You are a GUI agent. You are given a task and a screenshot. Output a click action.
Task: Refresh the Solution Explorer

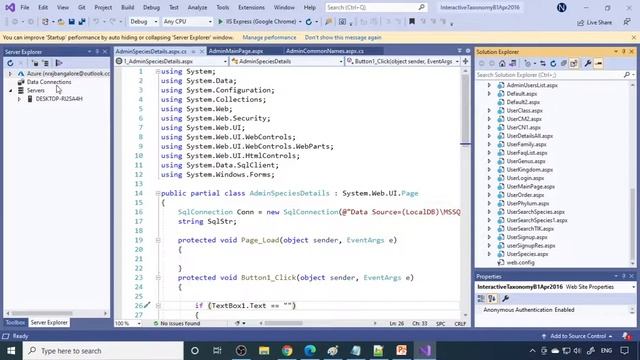click(553, 63)
